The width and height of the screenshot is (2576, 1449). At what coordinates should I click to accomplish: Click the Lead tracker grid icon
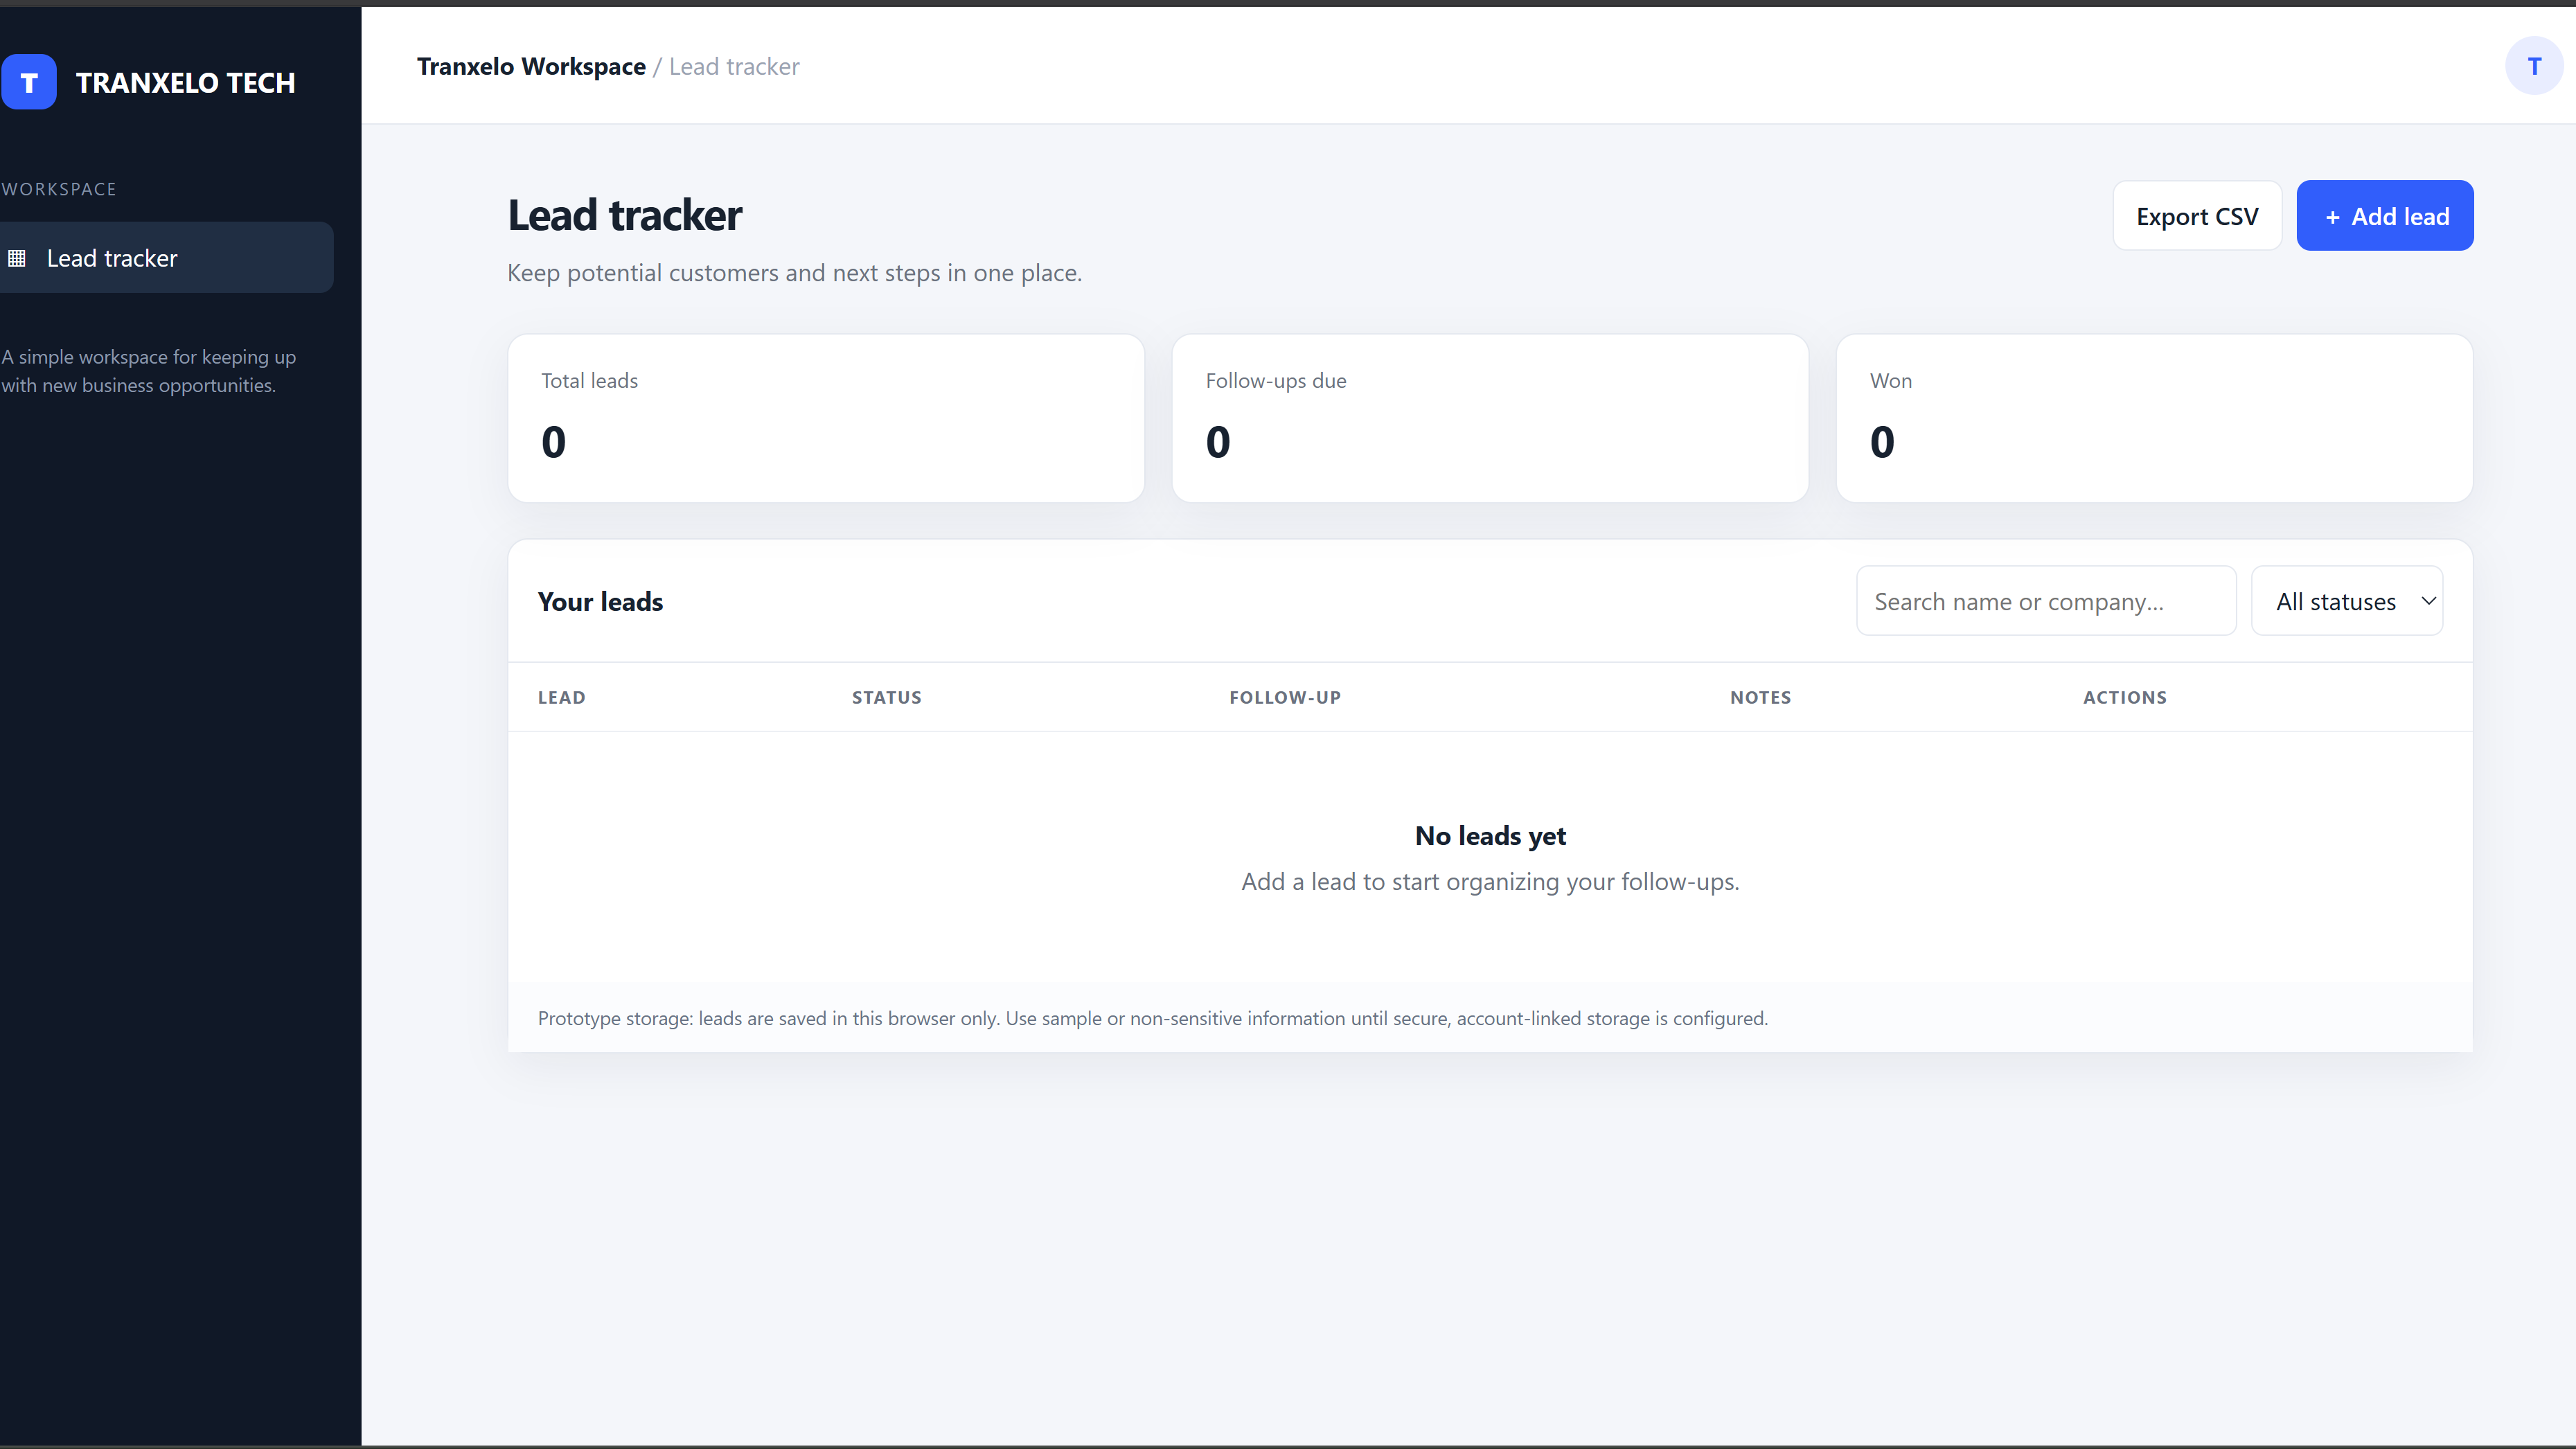(17, 258)
